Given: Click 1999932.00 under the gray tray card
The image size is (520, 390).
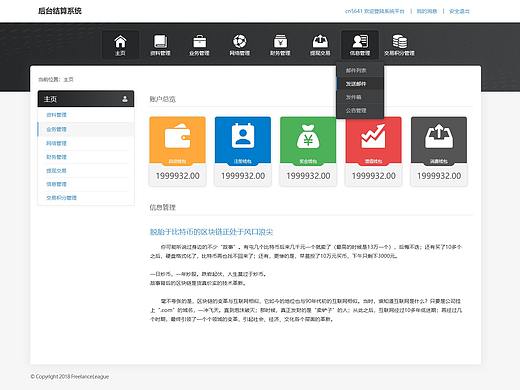Looking at the screenshot, I should [439, 176].
